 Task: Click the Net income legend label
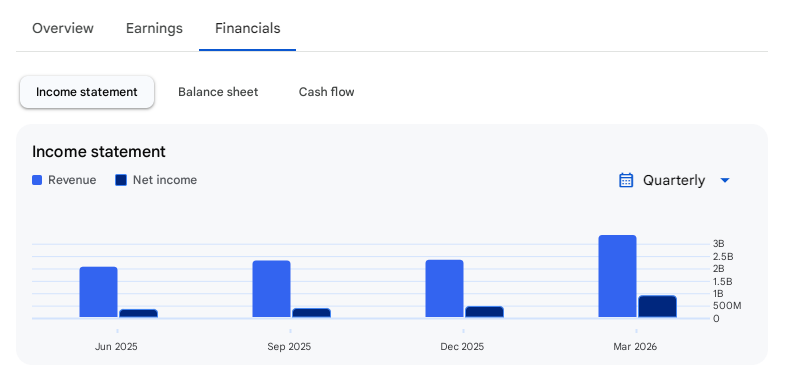pos(165,180)
